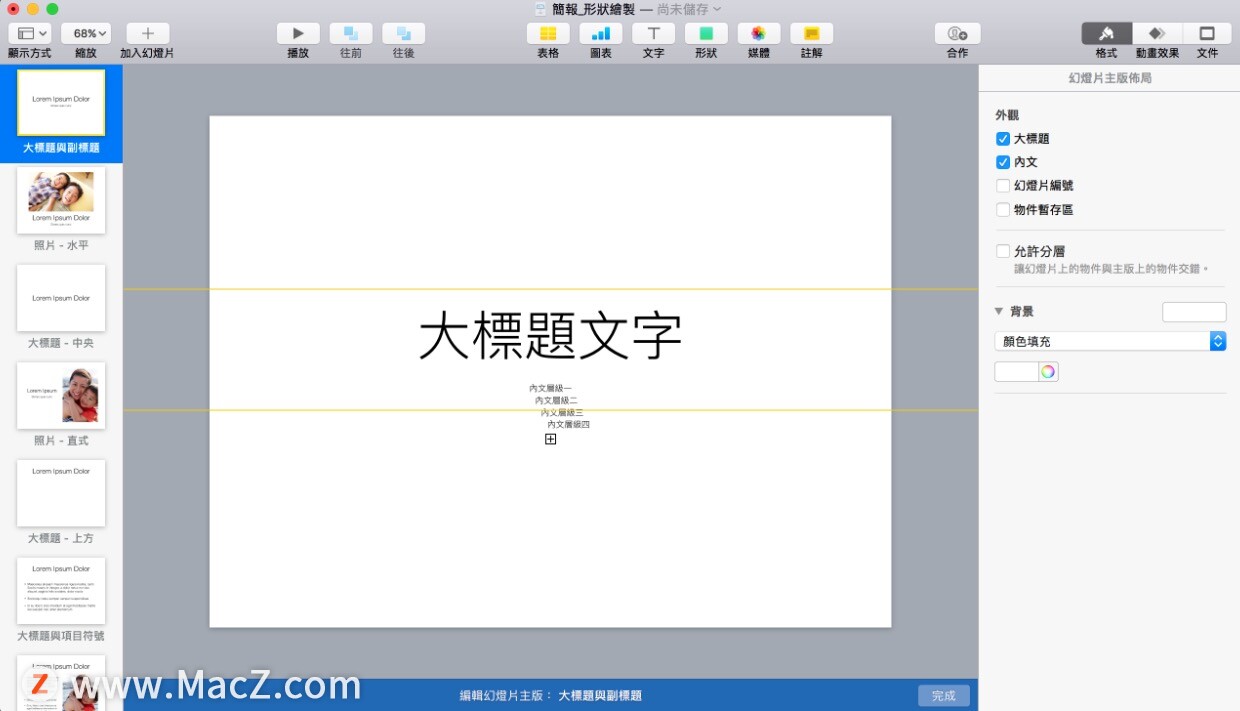Select the 大標題 - 中央 master thumbnail

(61, 298)
